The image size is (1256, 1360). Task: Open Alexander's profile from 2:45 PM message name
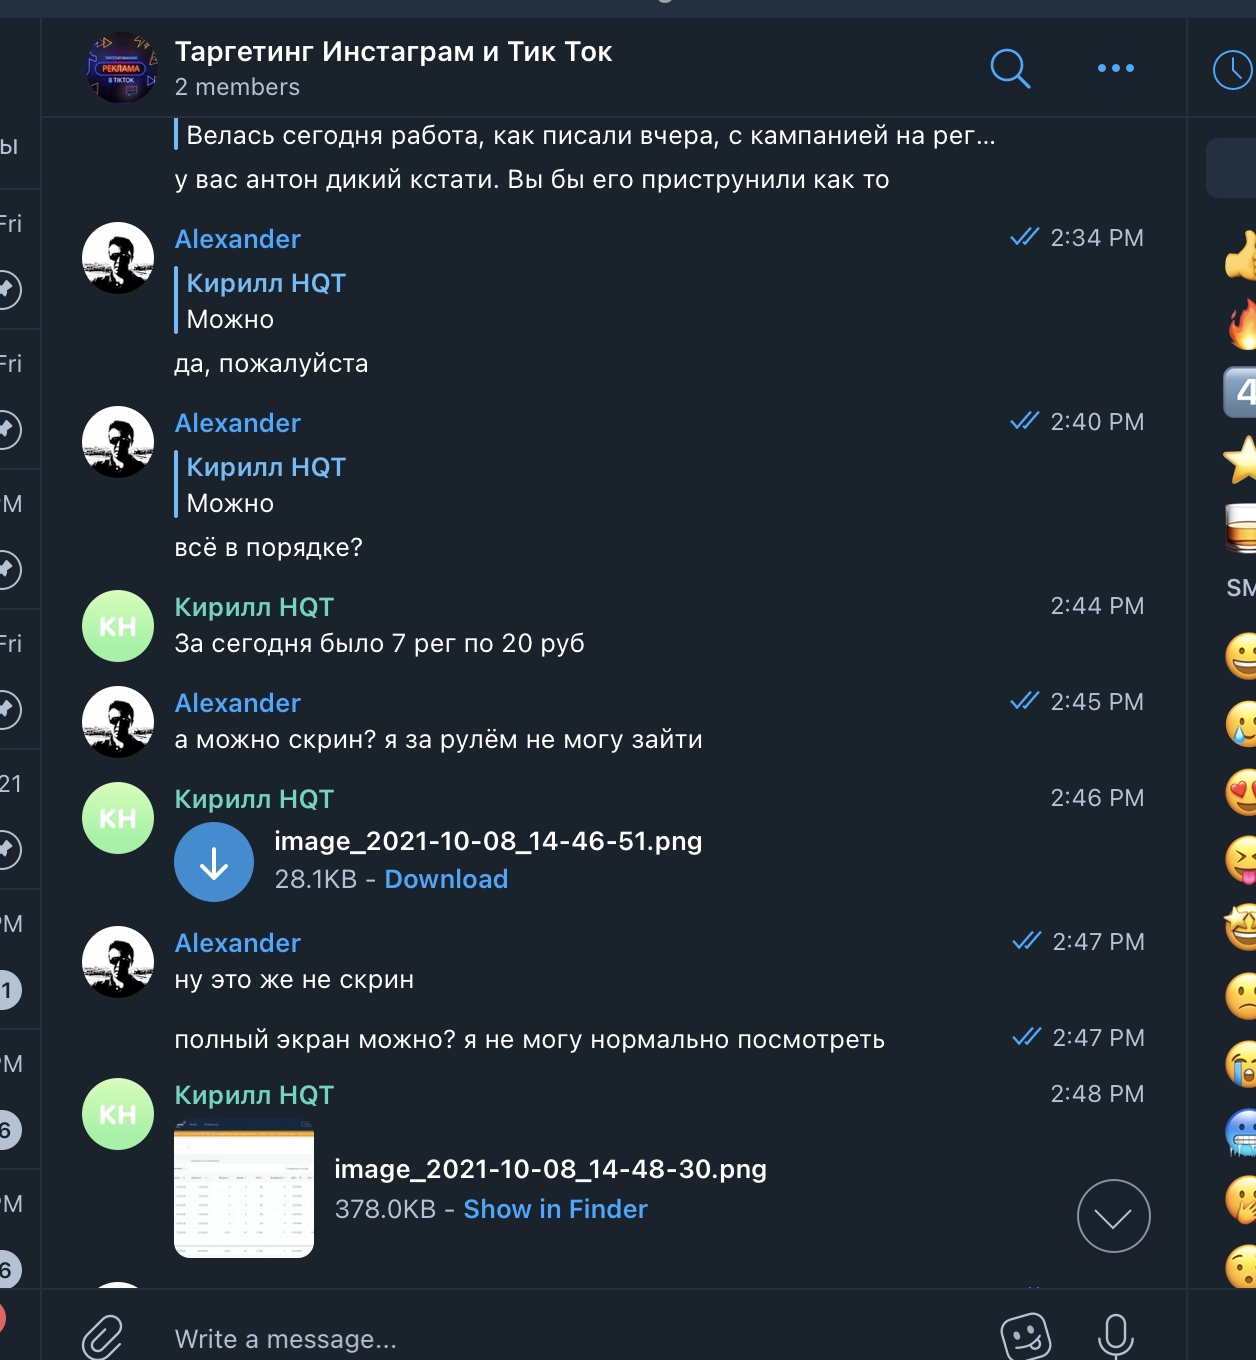tap(238, 703)
